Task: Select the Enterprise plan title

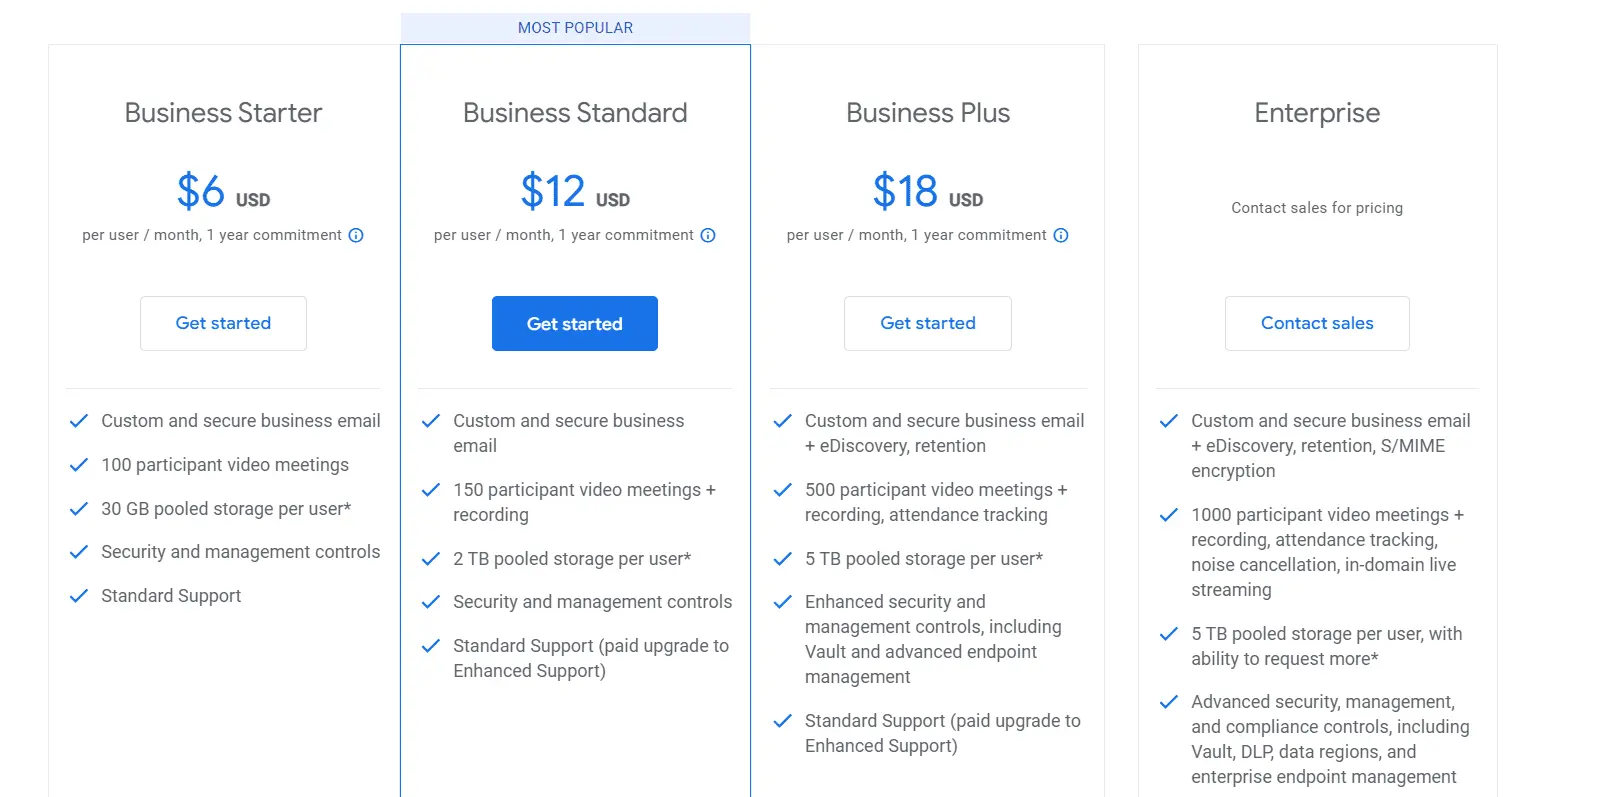Action: (1316, 112)
